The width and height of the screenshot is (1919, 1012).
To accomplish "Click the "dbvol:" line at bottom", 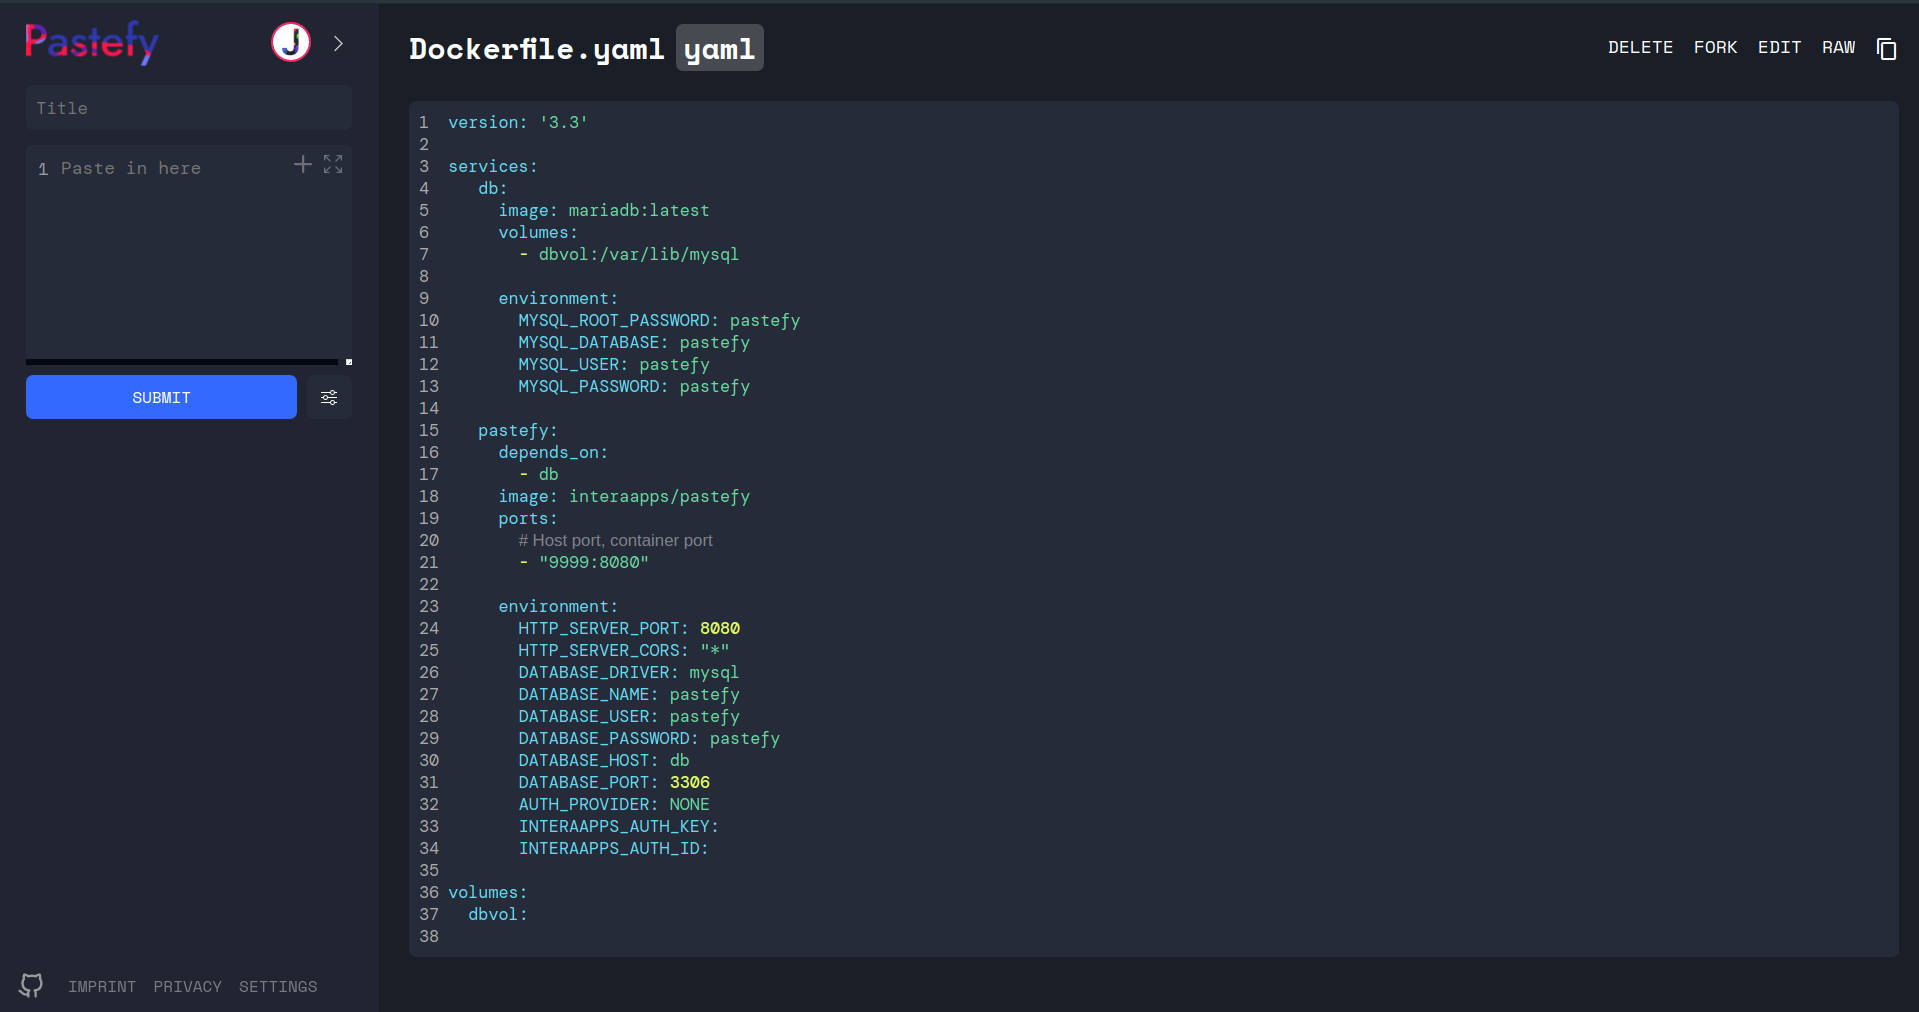I will coord(498,914).
